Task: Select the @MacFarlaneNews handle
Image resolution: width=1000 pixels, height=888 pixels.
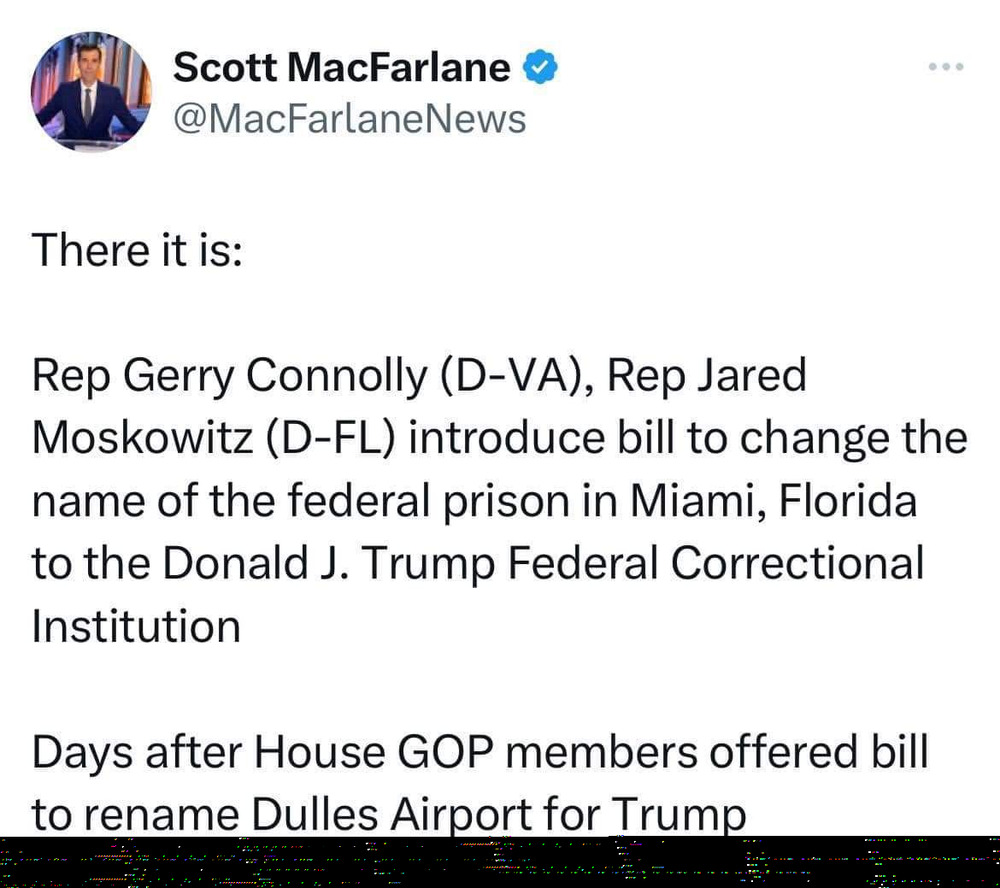Action: 349,119
